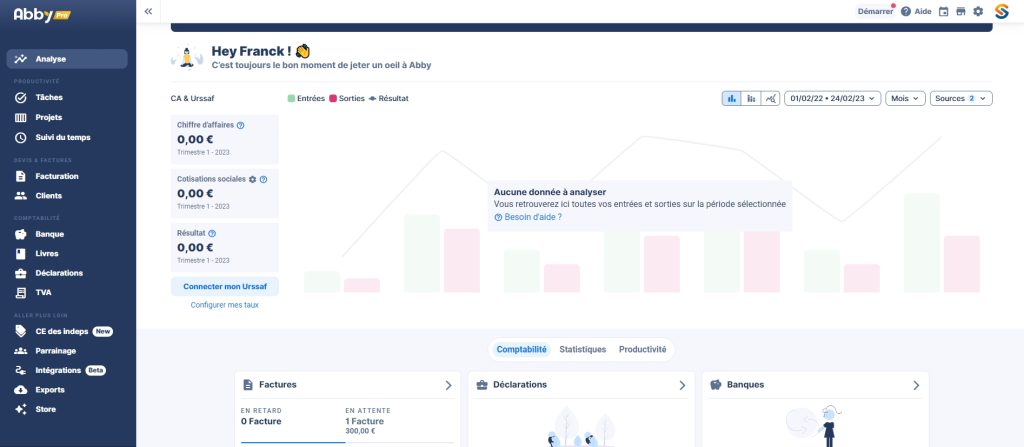Click help icon beside Chiffre d'affaires

240,125
